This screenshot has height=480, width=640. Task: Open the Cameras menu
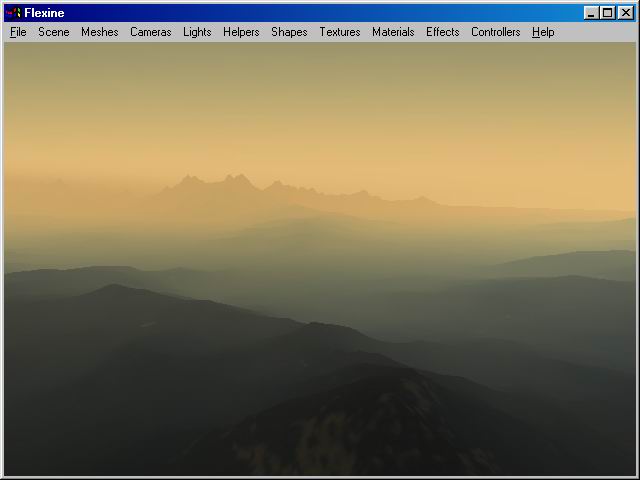click(151, 32)
